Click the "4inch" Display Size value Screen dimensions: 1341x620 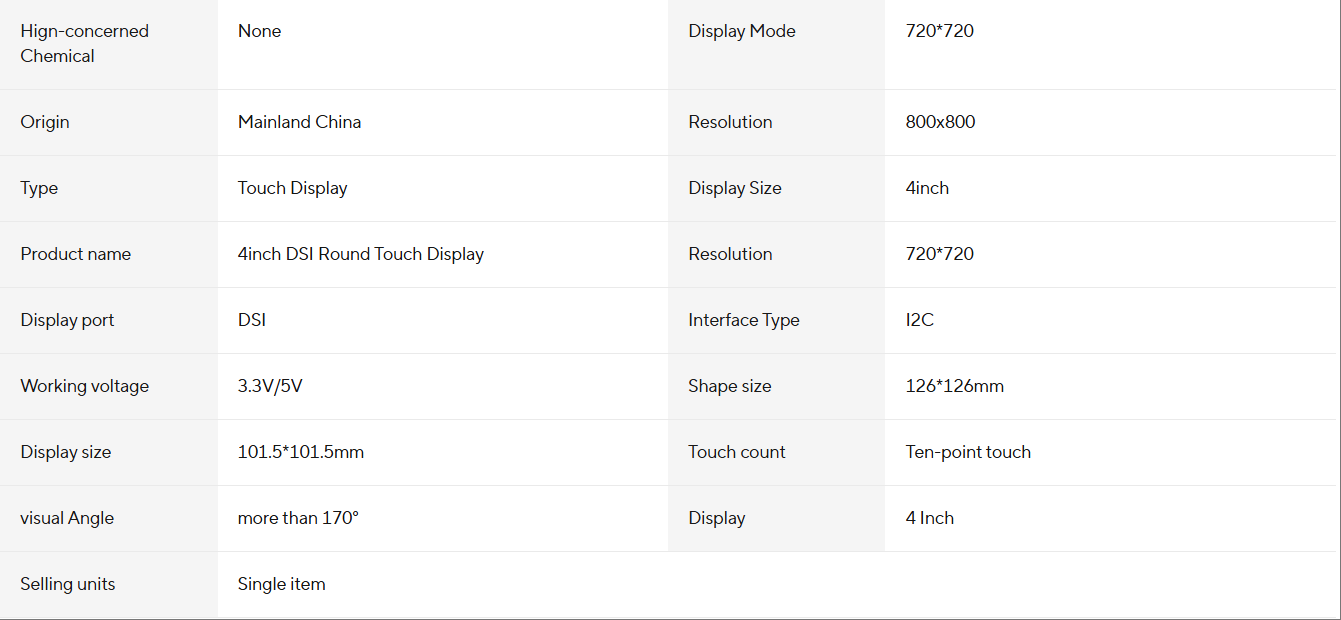(x=927, y=188)
